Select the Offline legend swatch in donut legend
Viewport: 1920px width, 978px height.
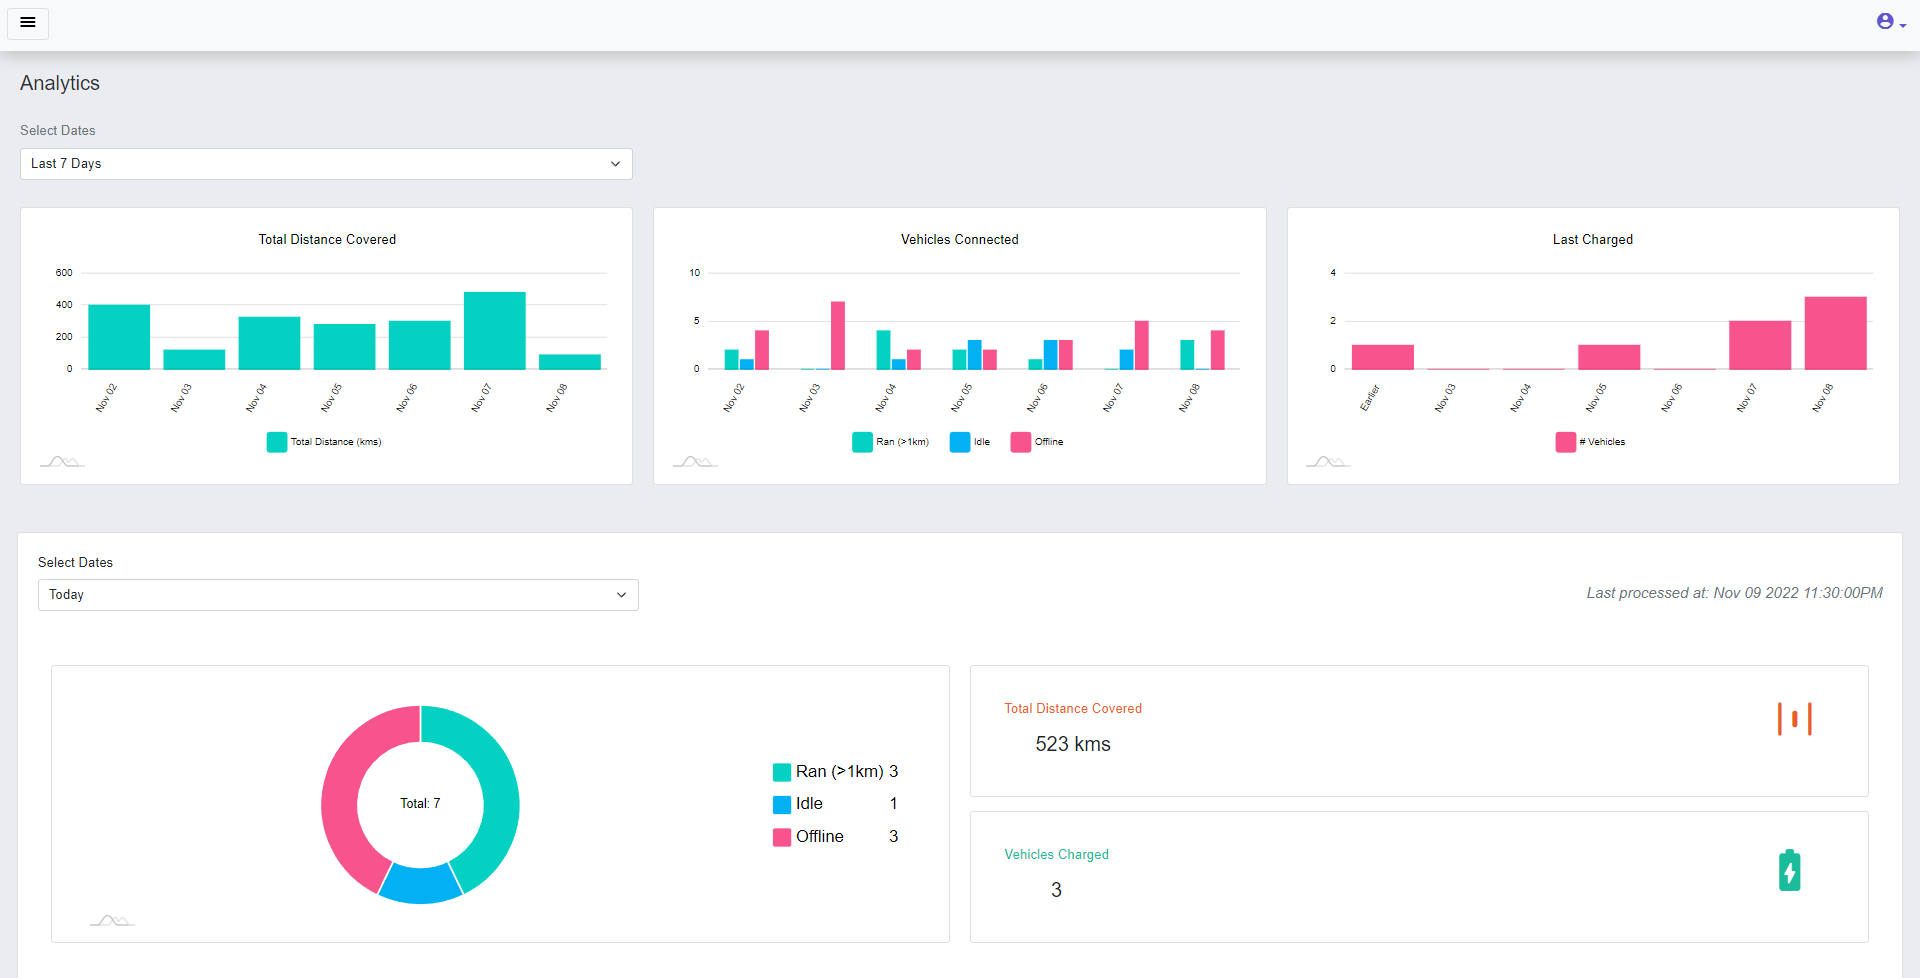pyautogui.click(x=782, y=837)
